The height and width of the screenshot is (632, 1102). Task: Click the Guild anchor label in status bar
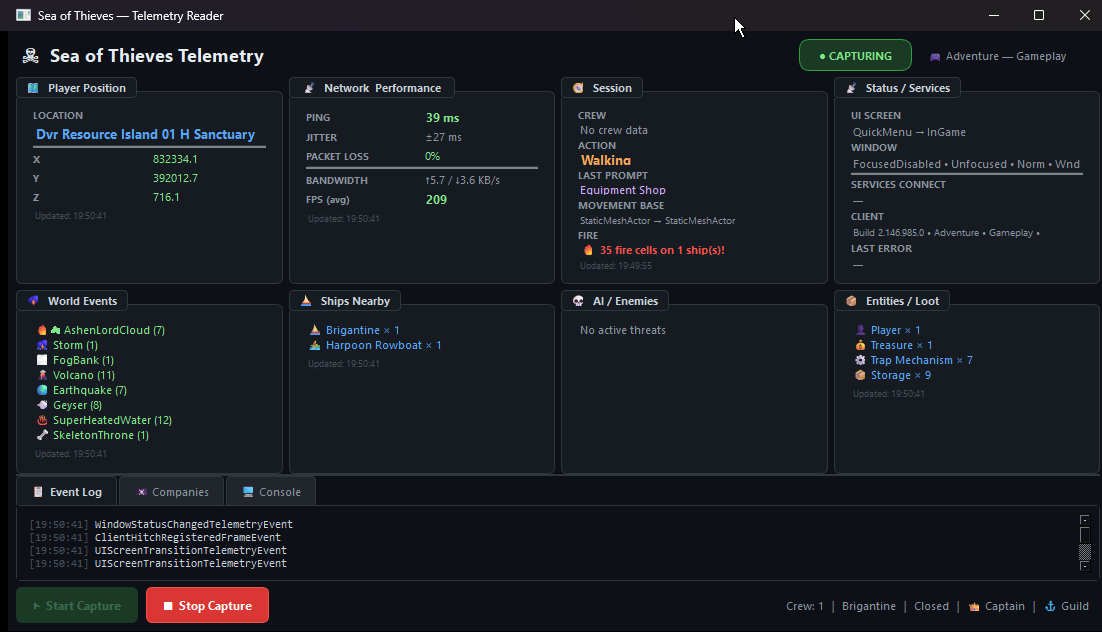click(x=1067, y=606)
